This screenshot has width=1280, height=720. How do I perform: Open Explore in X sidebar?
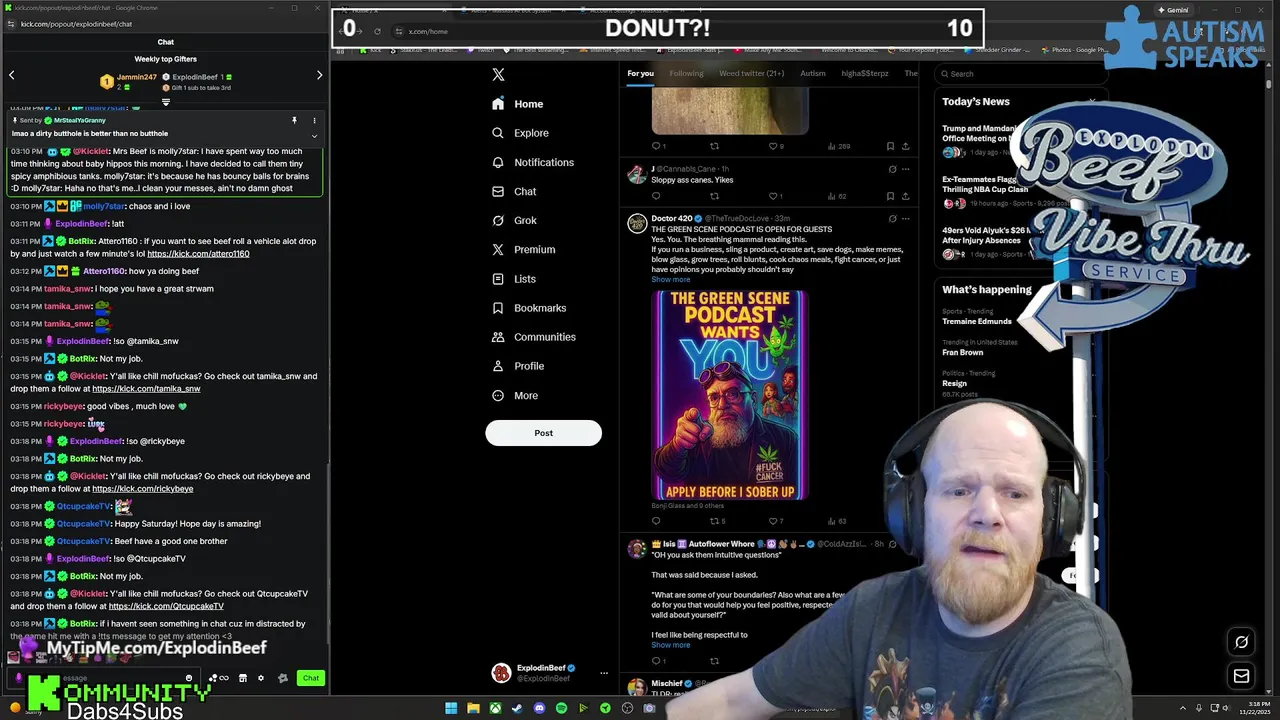click(520, 133)
